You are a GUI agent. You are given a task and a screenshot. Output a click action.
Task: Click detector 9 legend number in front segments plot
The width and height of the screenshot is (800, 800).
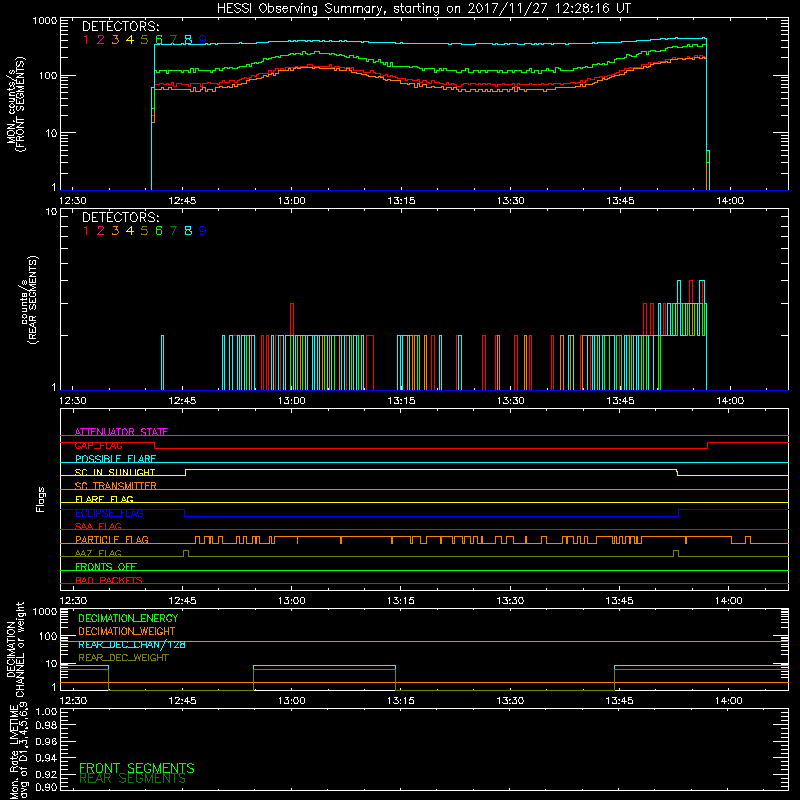pos(203,39)
